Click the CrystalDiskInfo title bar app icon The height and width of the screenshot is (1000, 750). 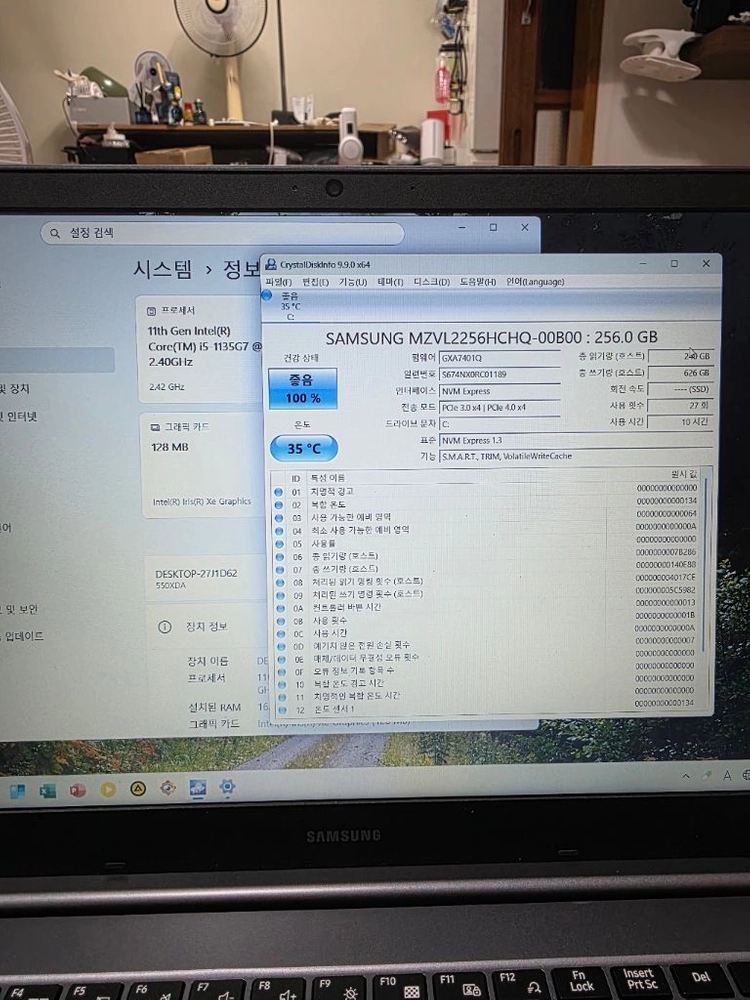click(271, 264)
